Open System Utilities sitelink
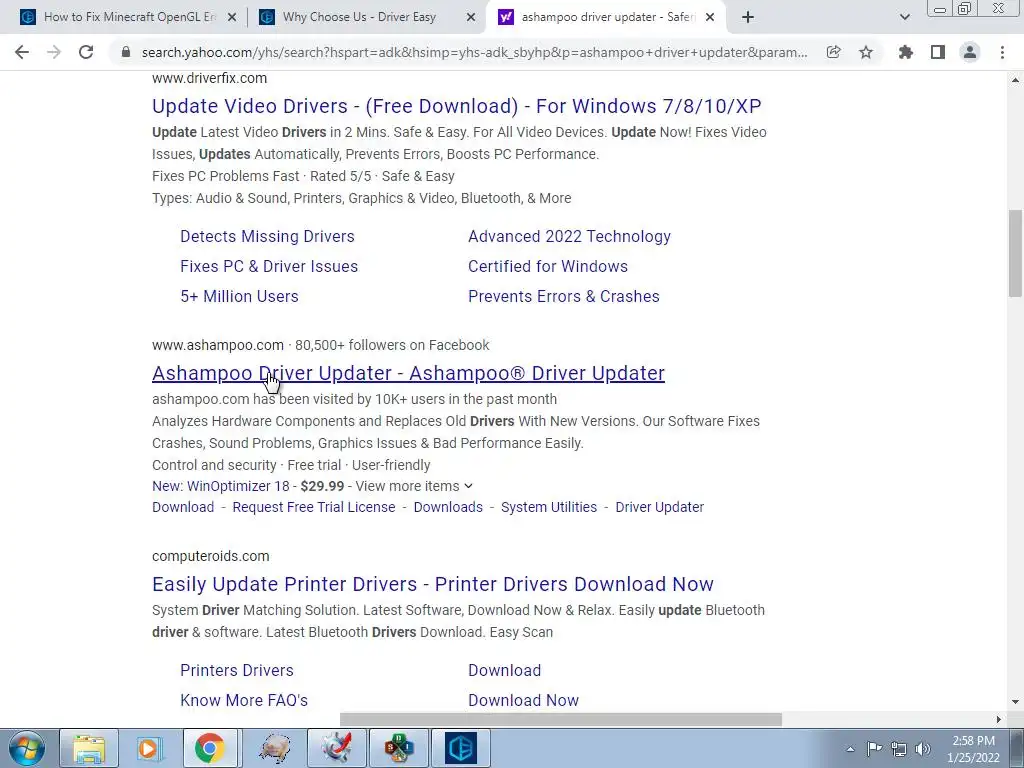This screenshot has height=768, width=1024. (549, 507)
